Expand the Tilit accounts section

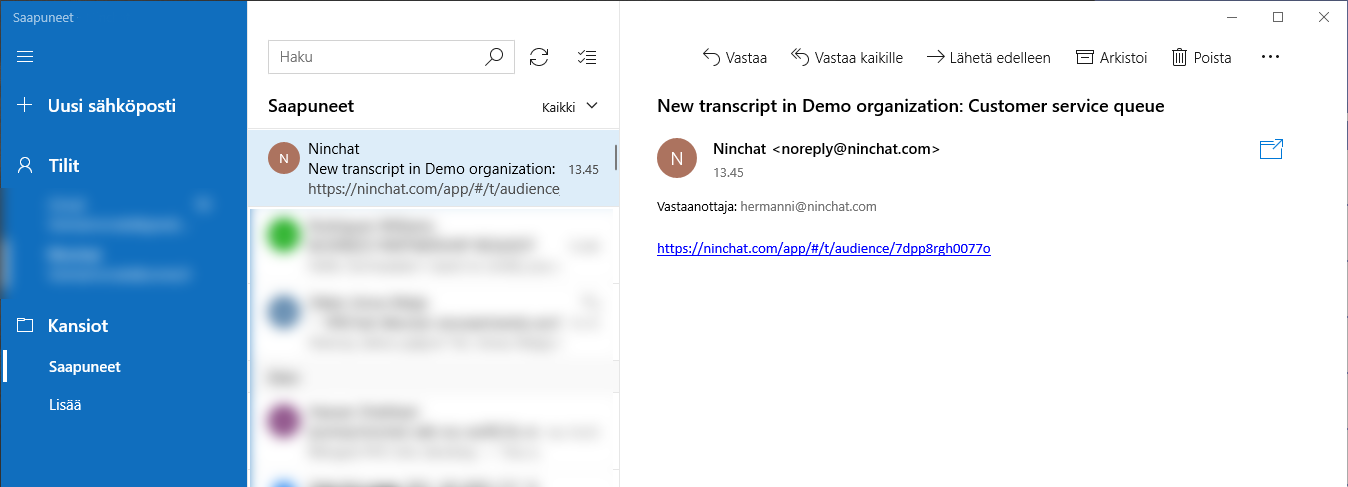(x=49, y=166)
